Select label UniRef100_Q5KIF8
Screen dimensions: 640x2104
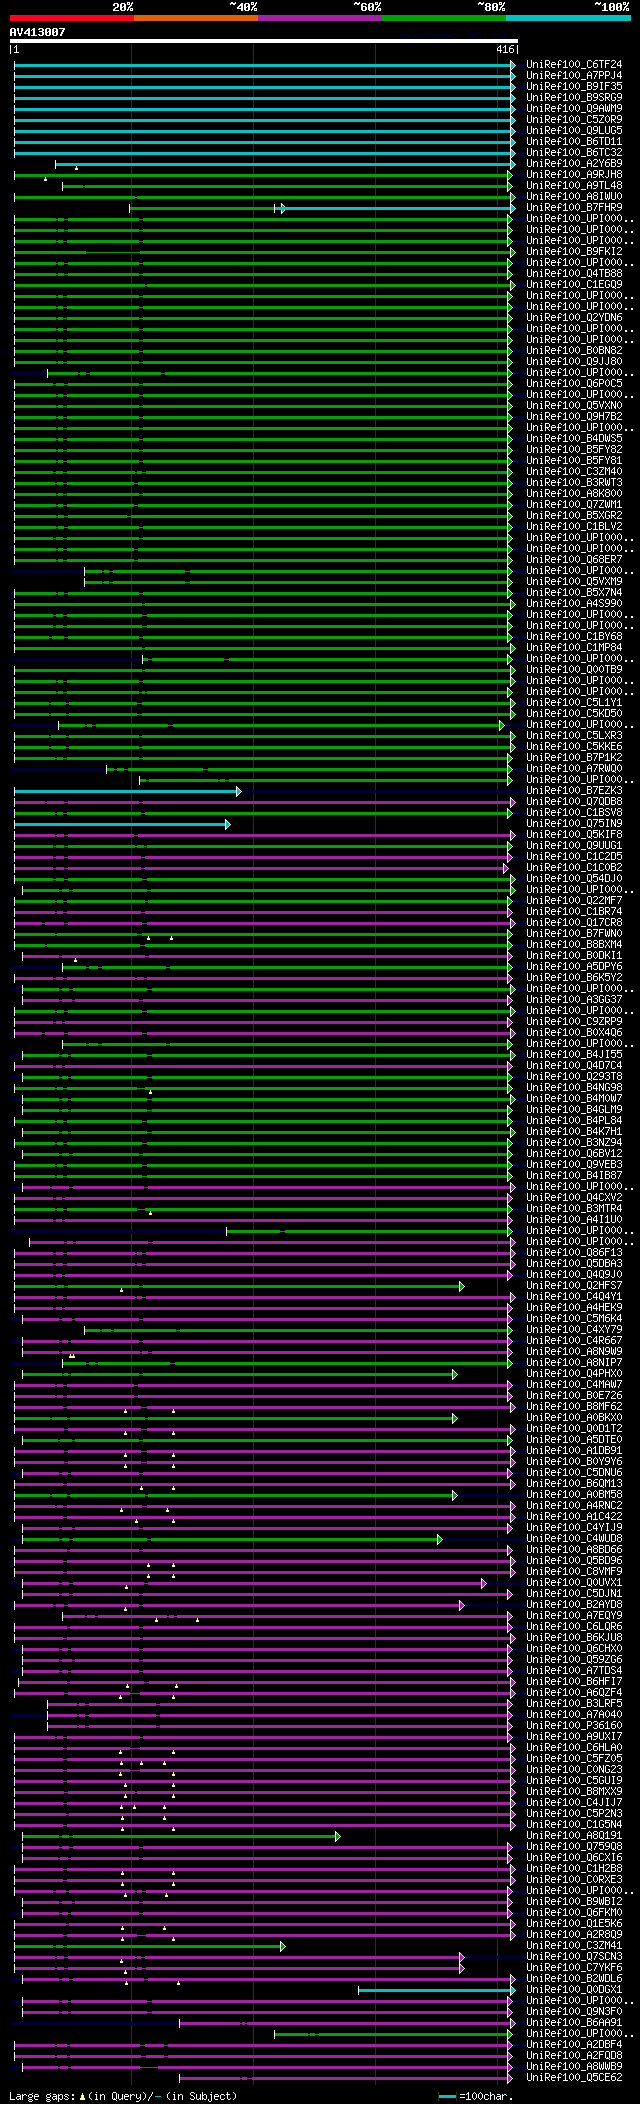[574, 835]
